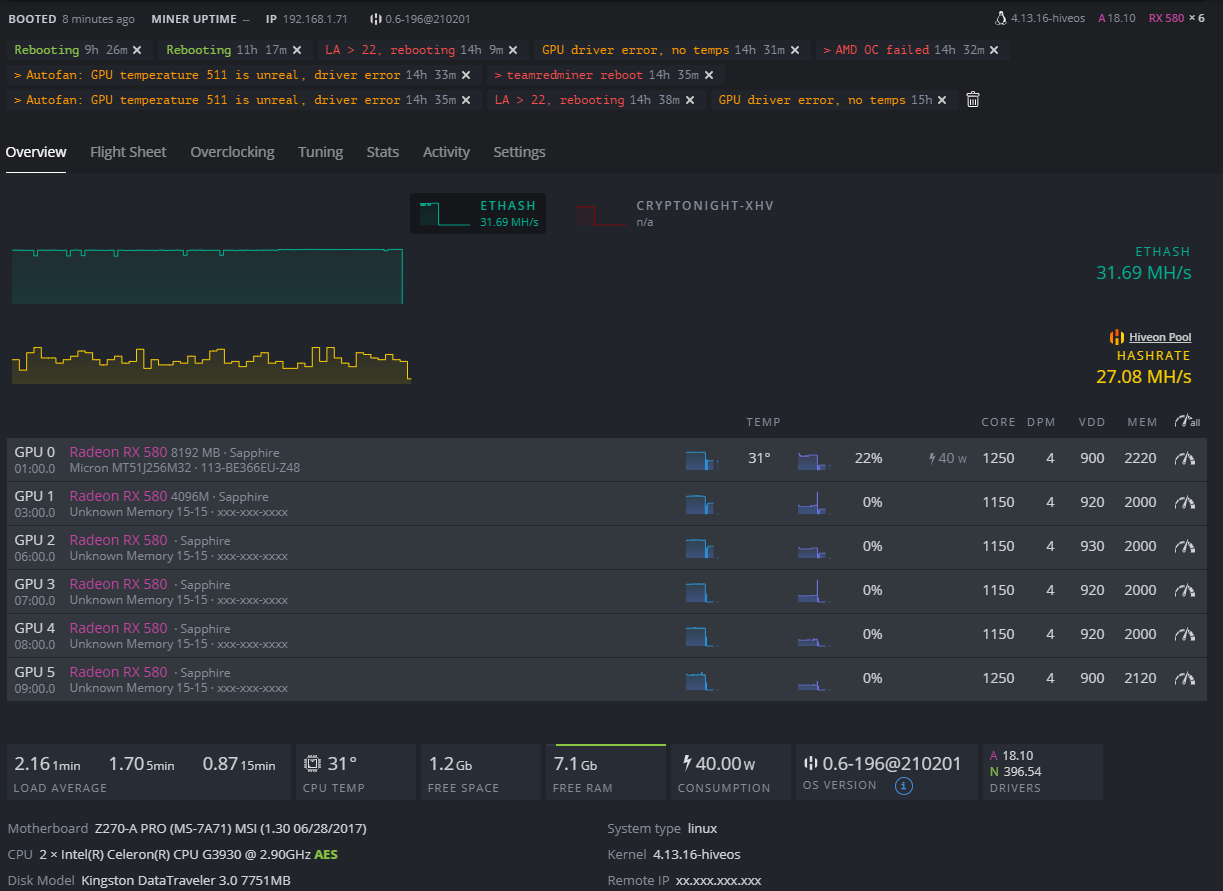Open the GPU 0 overclock speedometer icon
This screenshot has height=891, width=1223.
1185,459
